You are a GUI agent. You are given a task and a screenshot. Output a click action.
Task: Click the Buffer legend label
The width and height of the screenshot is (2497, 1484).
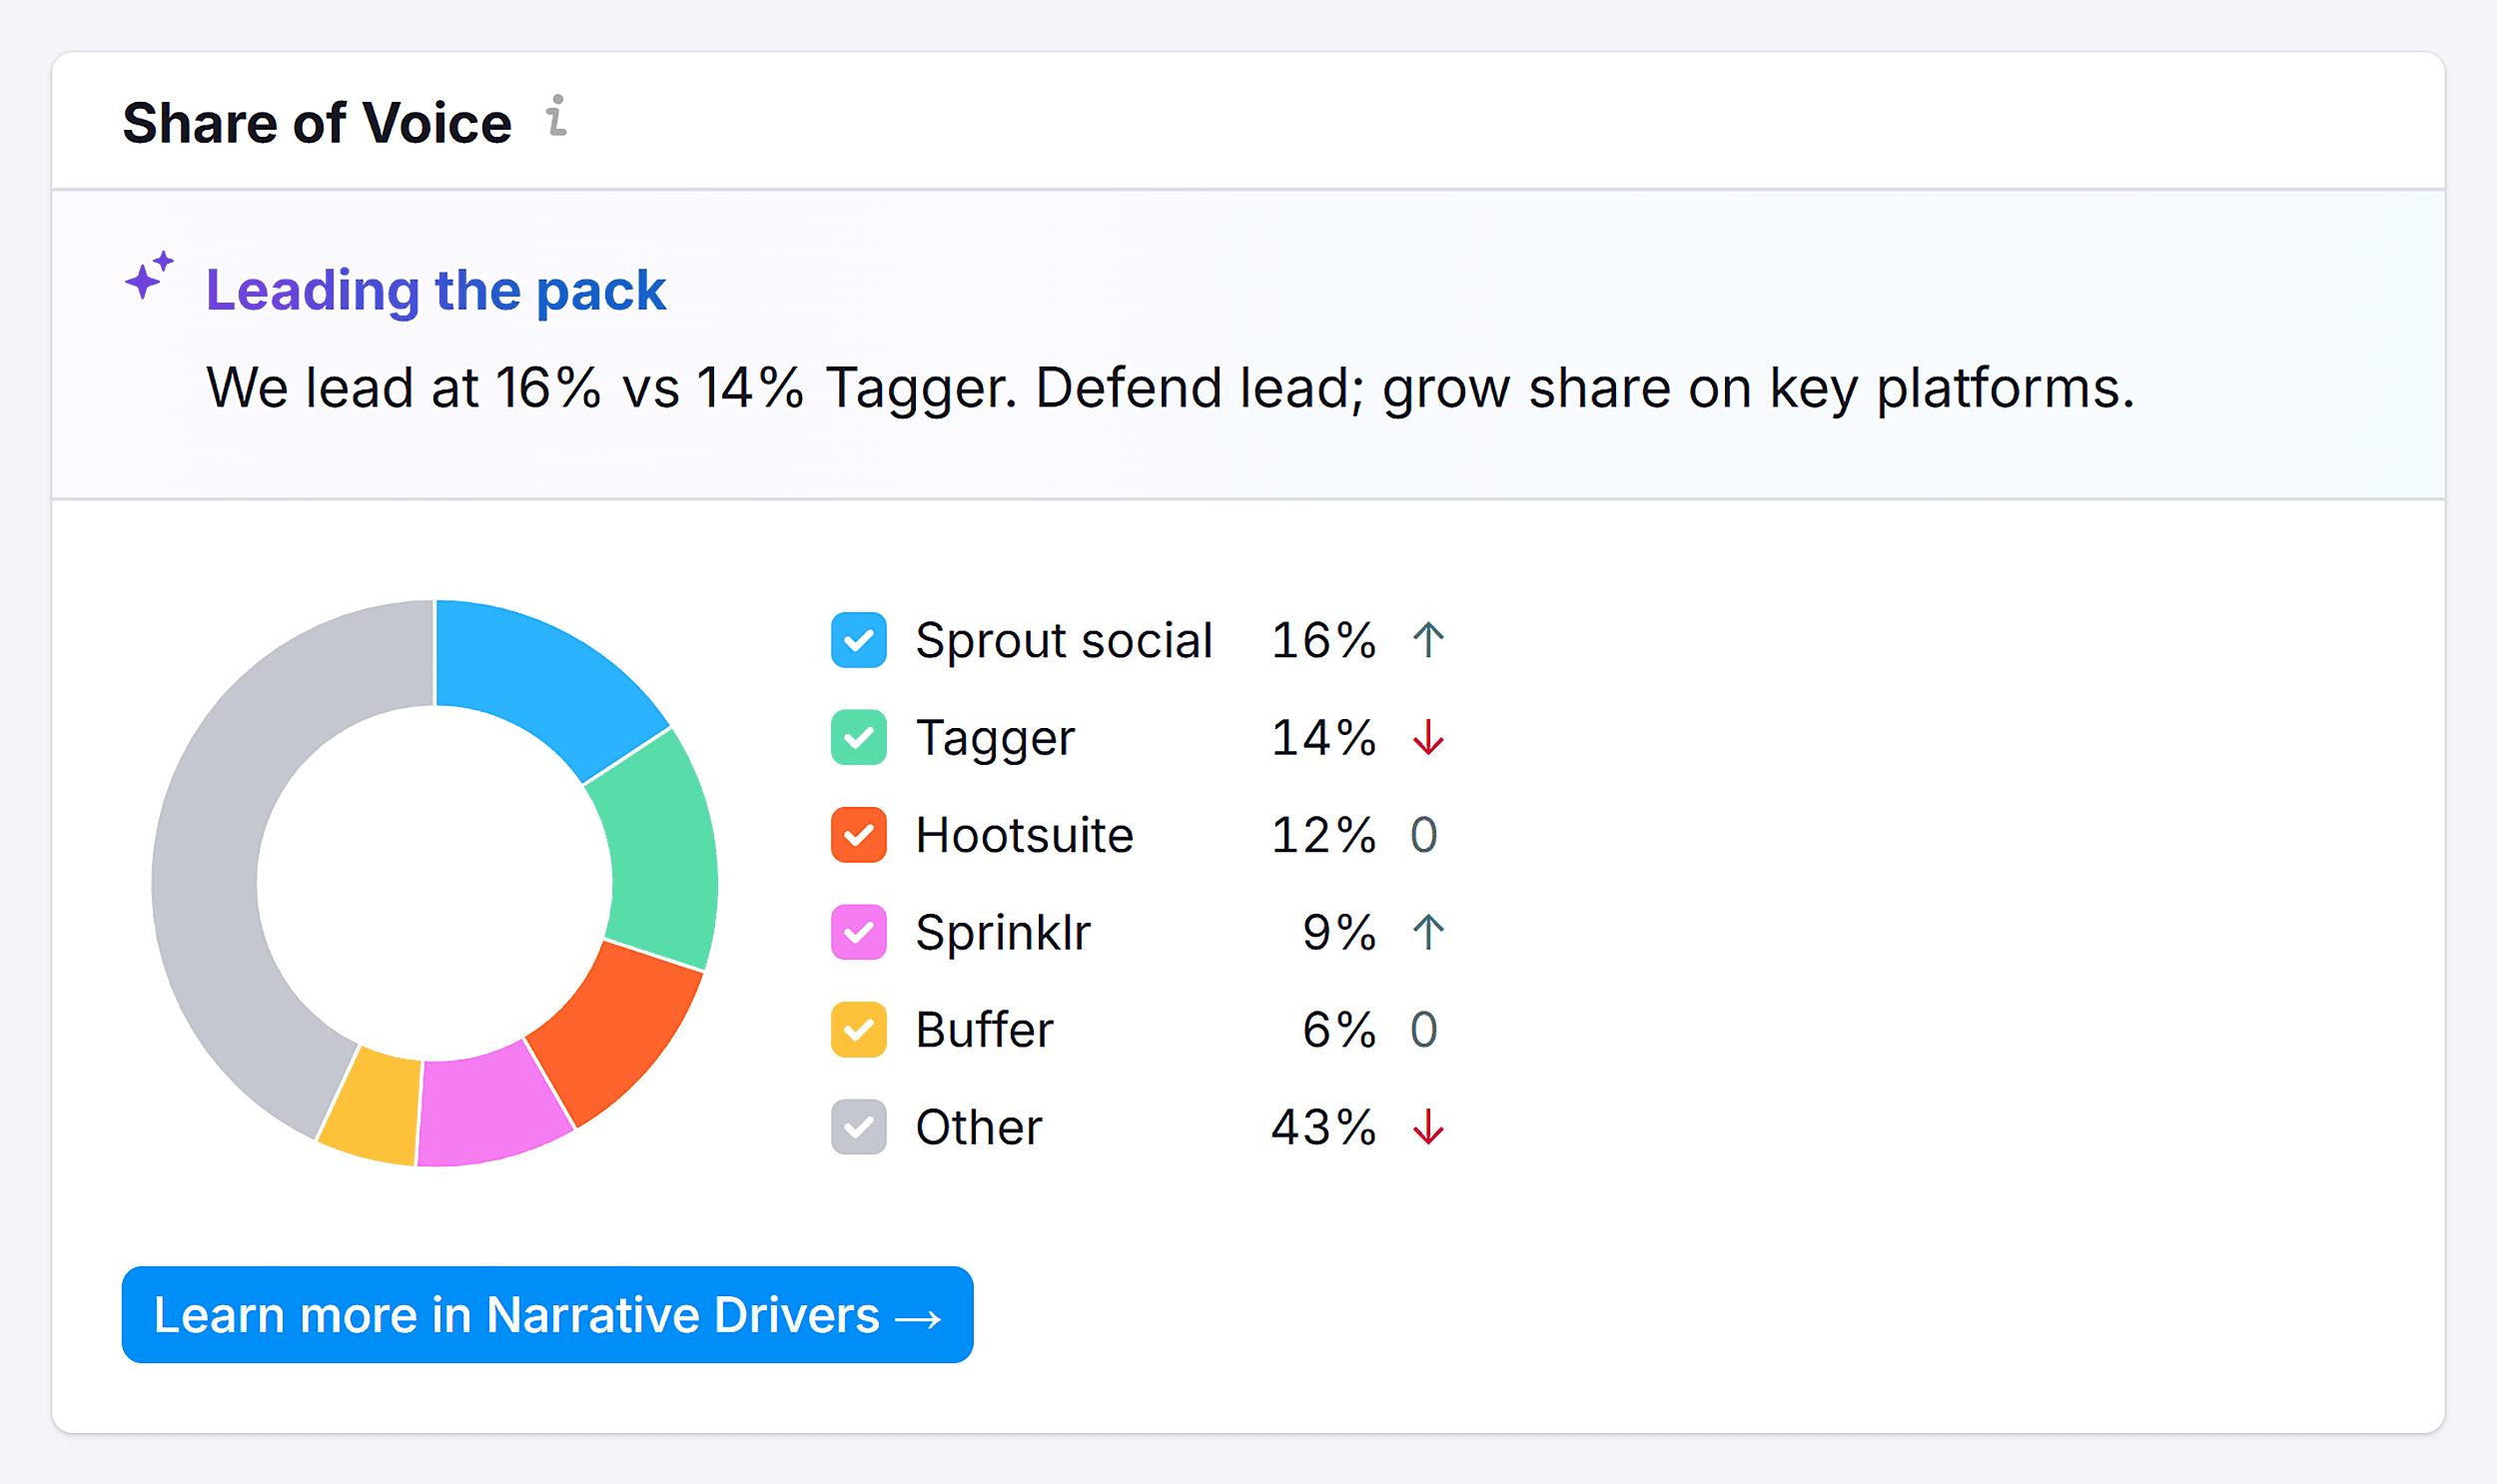pos(984,1030)
